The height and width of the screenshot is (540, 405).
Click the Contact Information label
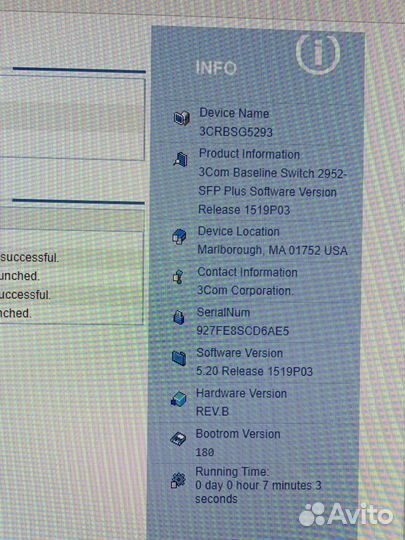pyautogui.click(x=247, y=272)
